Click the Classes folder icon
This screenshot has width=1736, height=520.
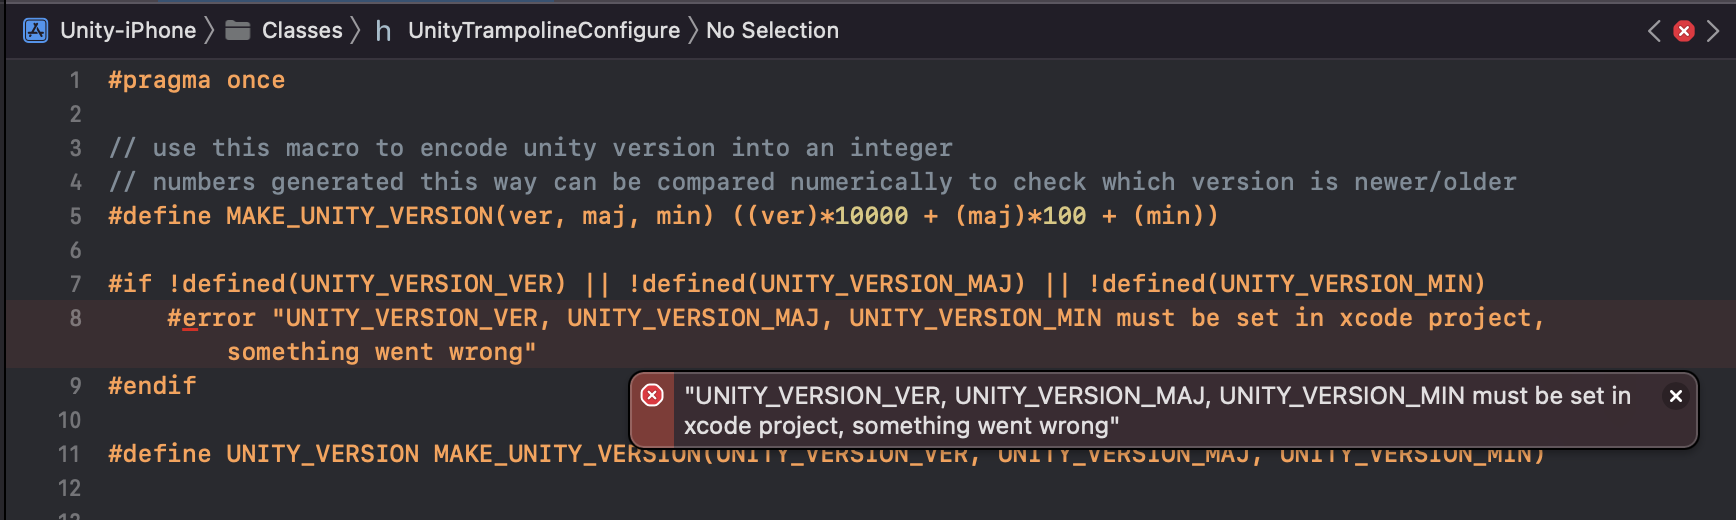(x=238, y=31)
